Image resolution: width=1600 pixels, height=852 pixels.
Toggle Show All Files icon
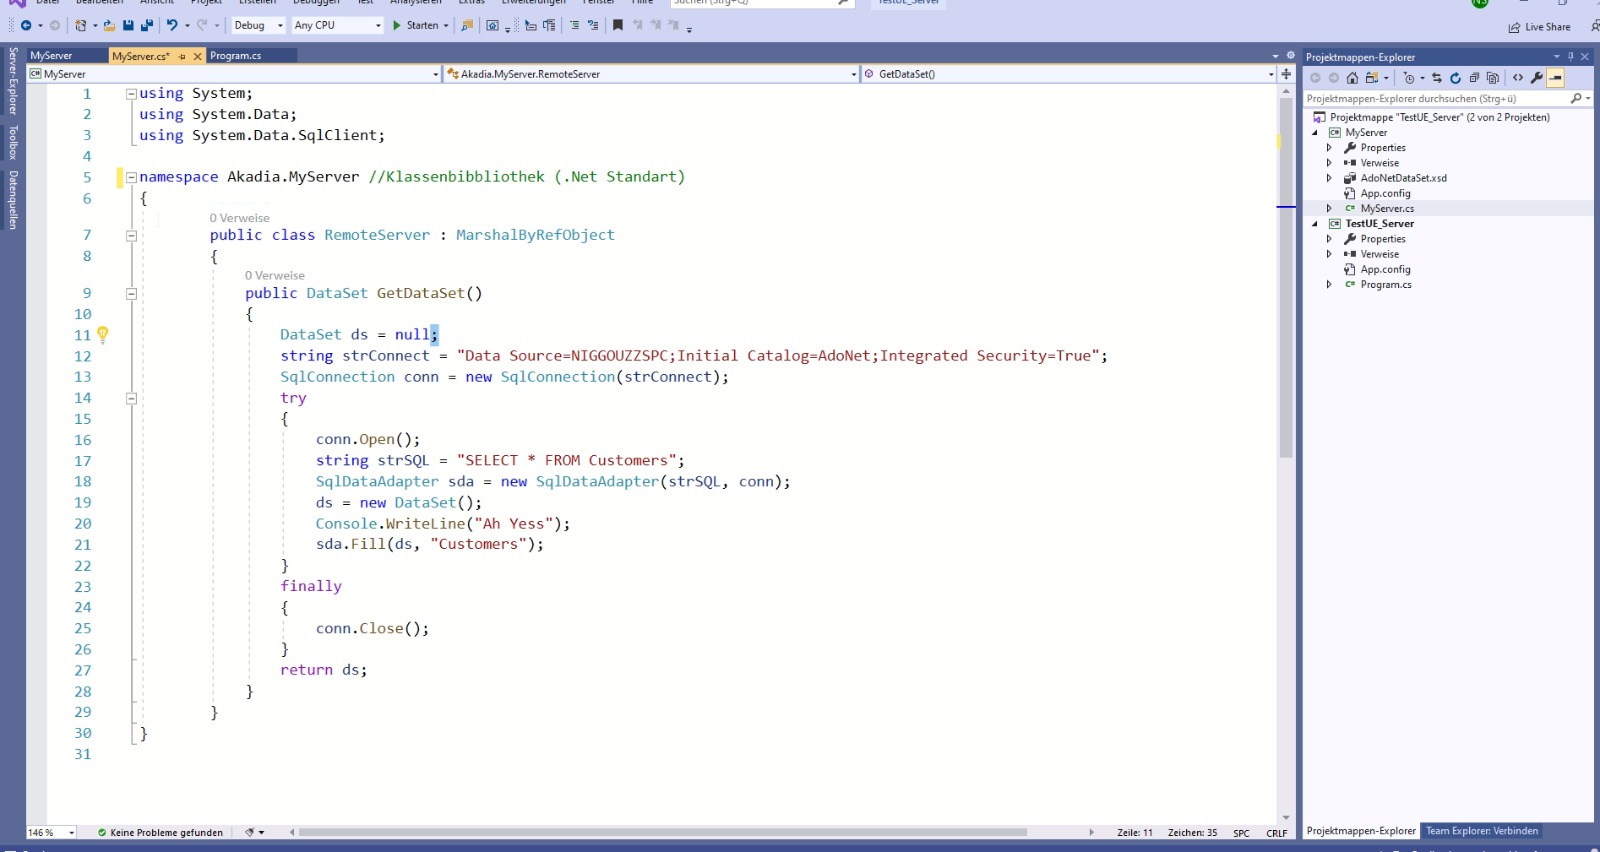pyautogui.click(x=1493, y=78)
